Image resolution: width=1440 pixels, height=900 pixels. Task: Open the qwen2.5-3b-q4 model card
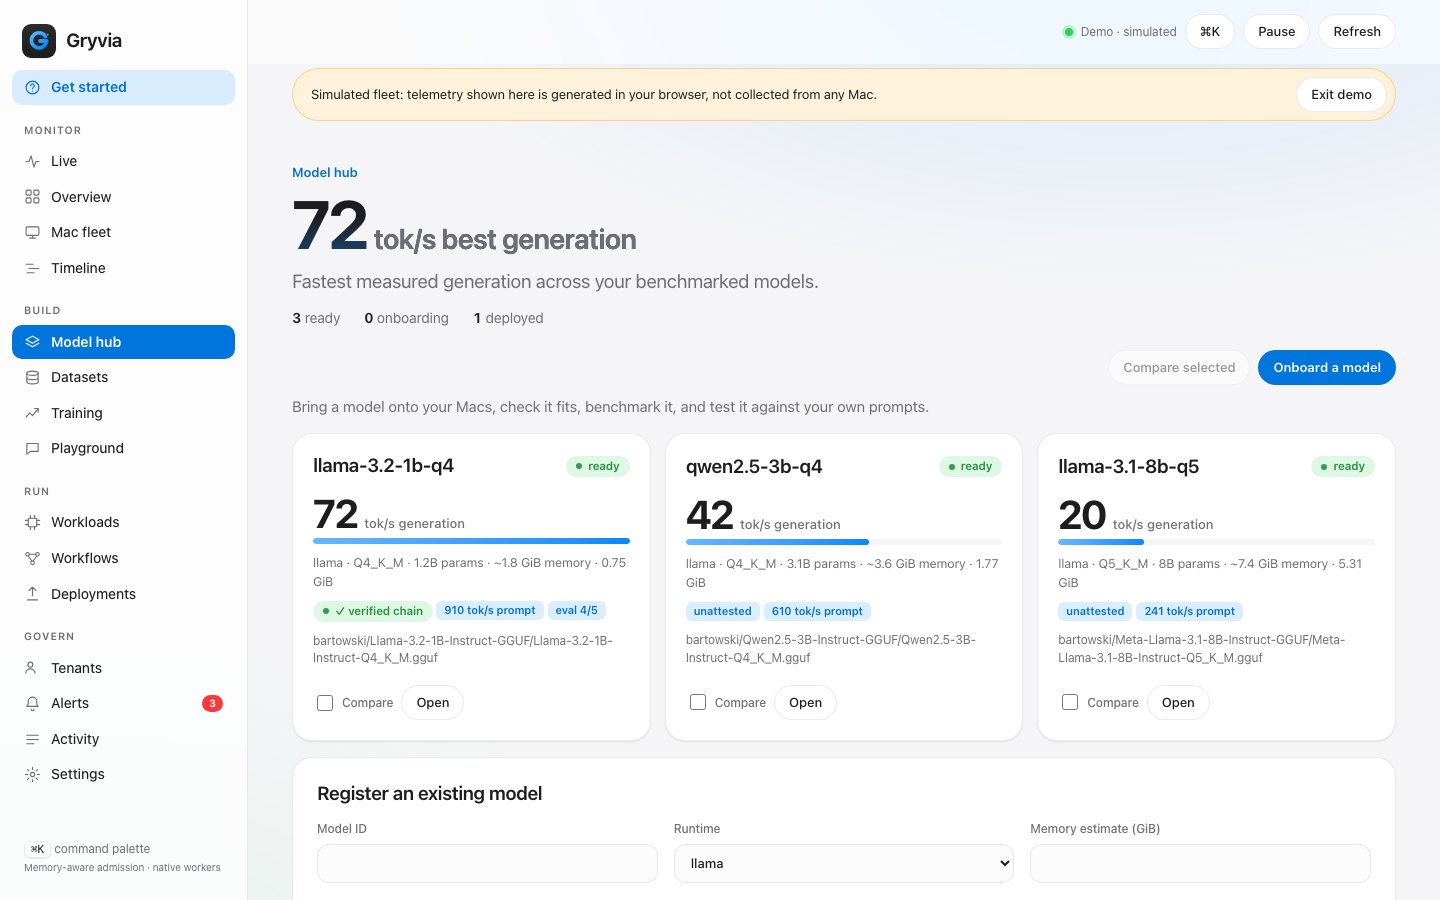click(805, 702)
